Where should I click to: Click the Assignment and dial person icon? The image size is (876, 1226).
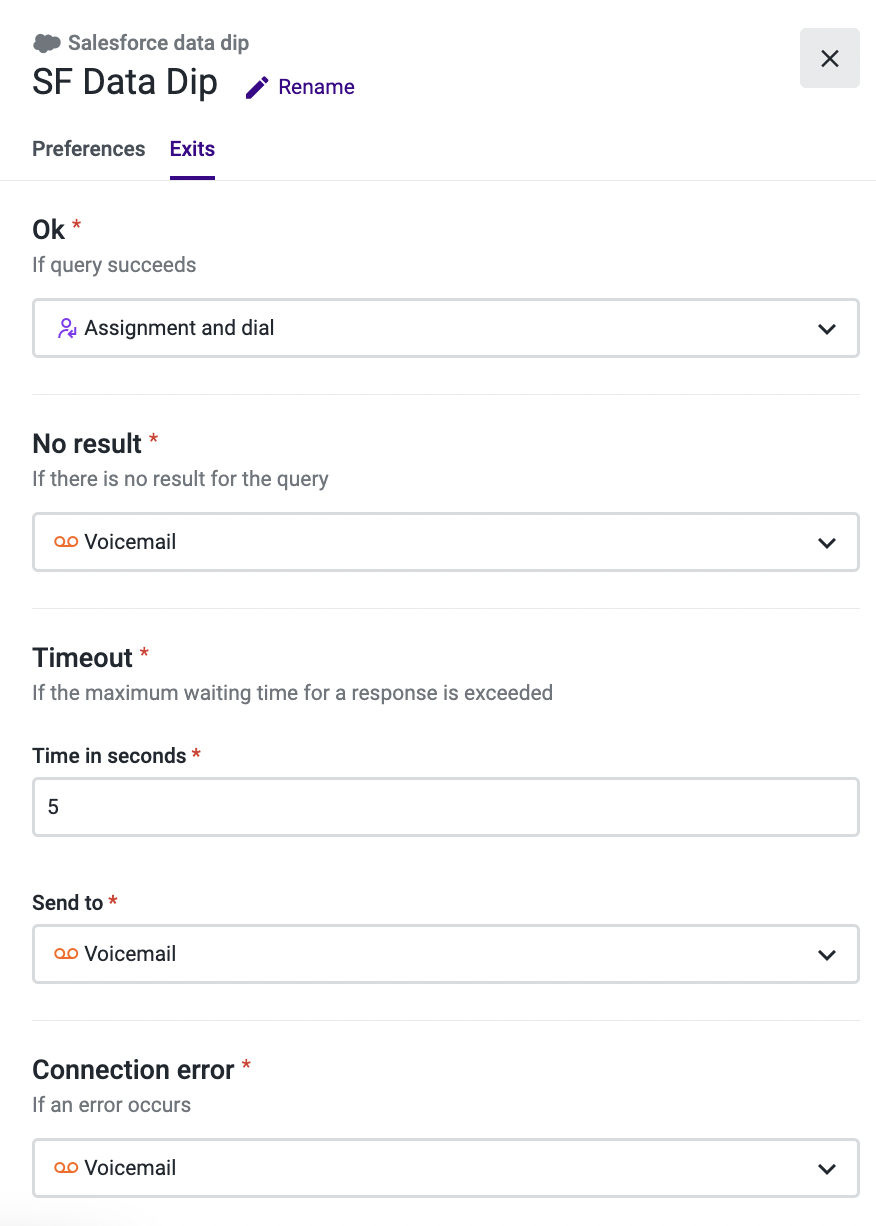tap(67, 328)
